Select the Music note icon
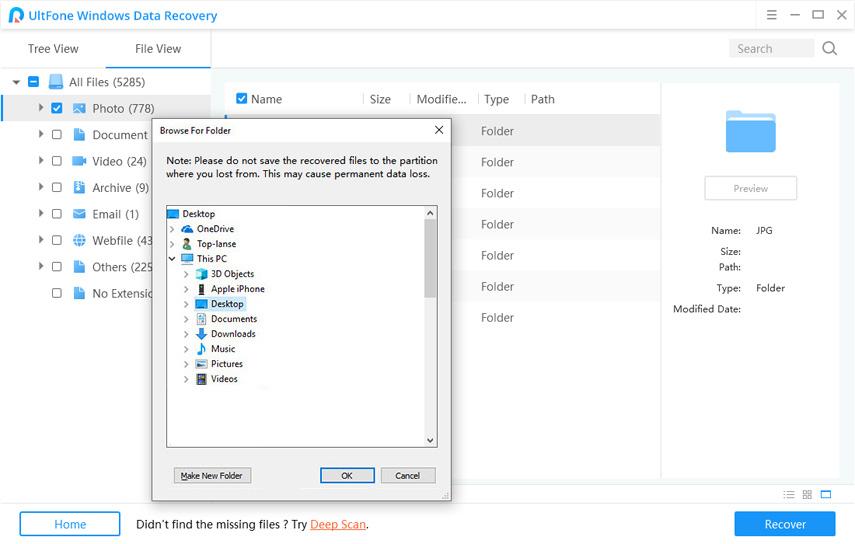The image size is (855, 544). (201, 349)
